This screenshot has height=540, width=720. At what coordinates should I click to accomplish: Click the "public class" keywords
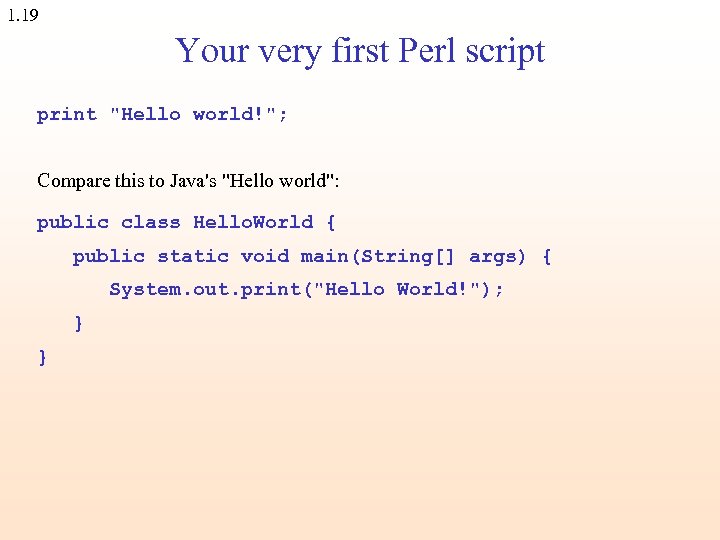point(108,222)
